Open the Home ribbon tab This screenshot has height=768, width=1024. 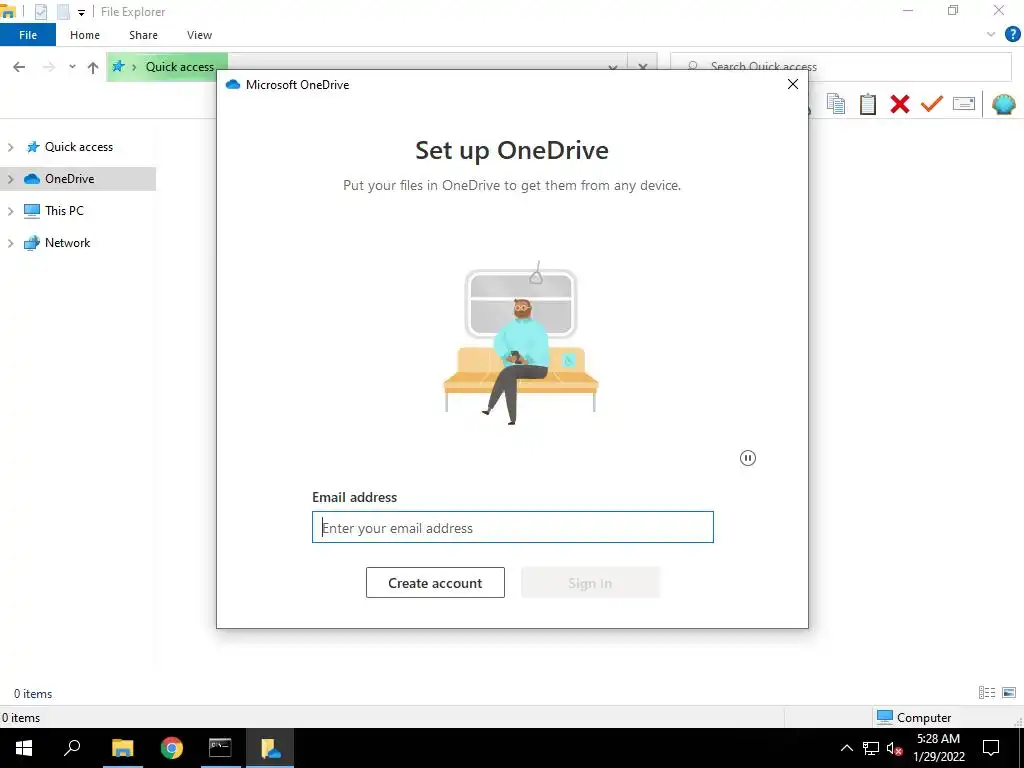pos(85,35)
